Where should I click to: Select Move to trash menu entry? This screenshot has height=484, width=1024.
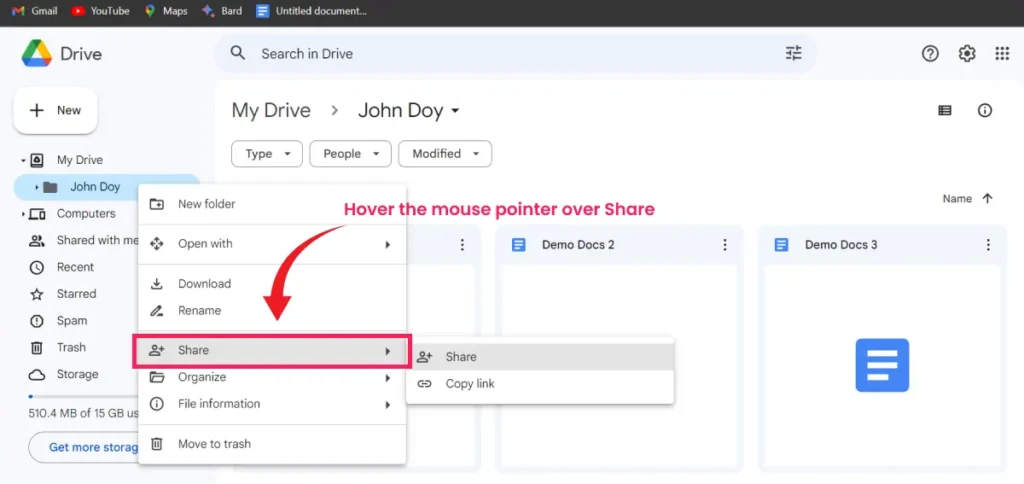pos(214,444)
